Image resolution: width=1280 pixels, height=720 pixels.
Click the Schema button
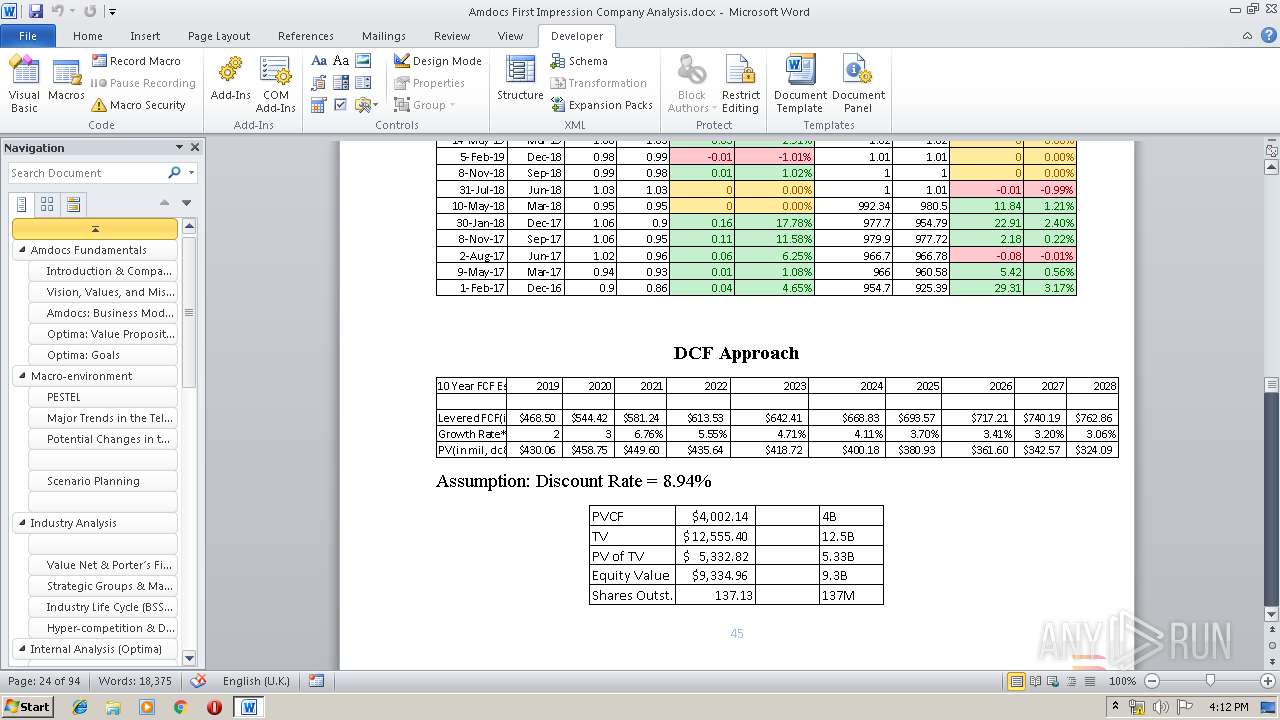[579, 61]
